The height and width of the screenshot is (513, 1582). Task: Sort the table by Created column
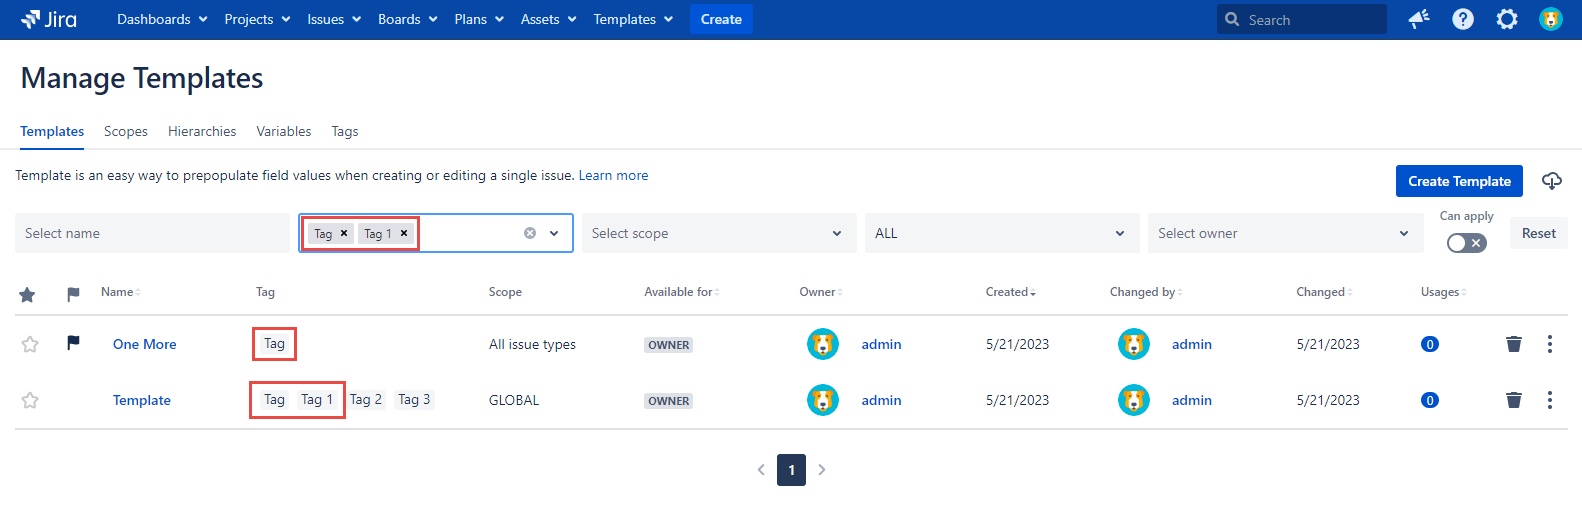1010,292
